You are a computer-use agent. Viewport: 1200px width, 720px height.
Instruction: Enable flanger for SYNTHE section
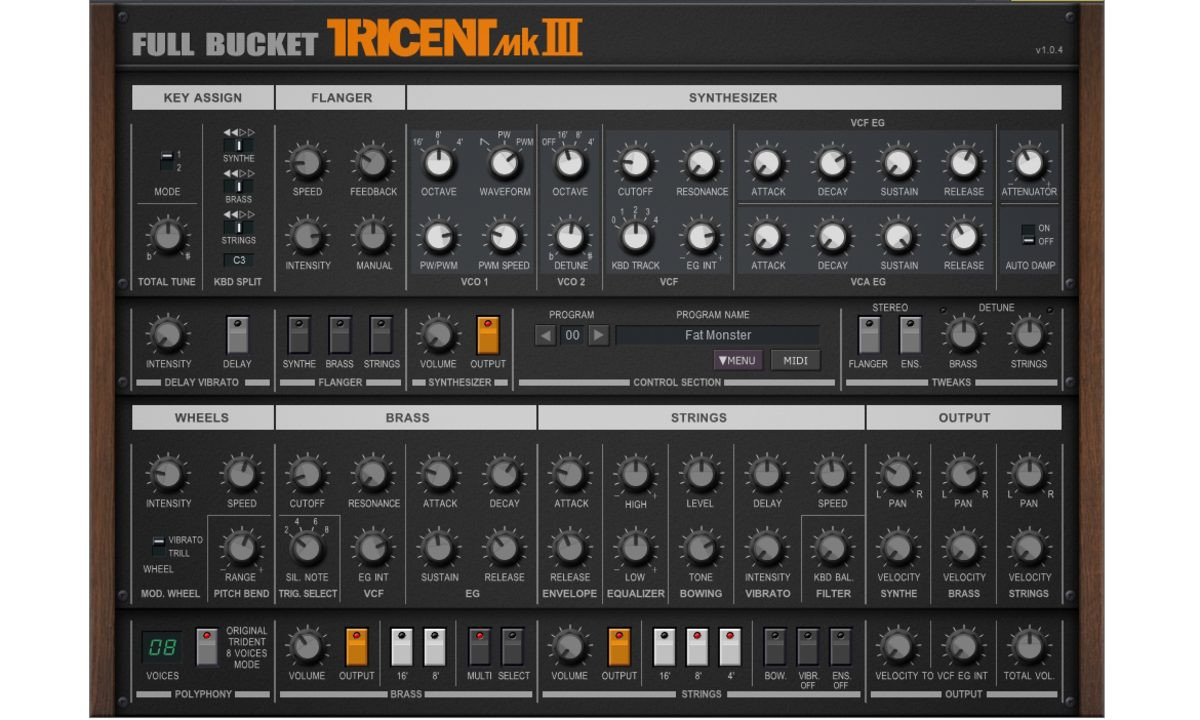click(x=299, y=335)
